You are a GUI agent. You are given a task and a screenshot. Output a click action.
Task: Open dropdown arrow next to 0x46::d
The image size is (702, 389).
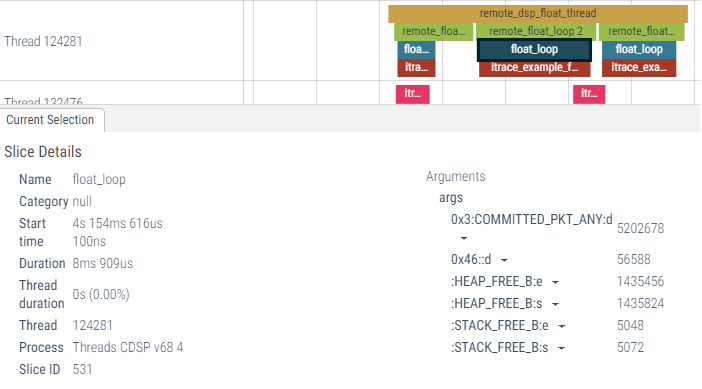(504, 260)
